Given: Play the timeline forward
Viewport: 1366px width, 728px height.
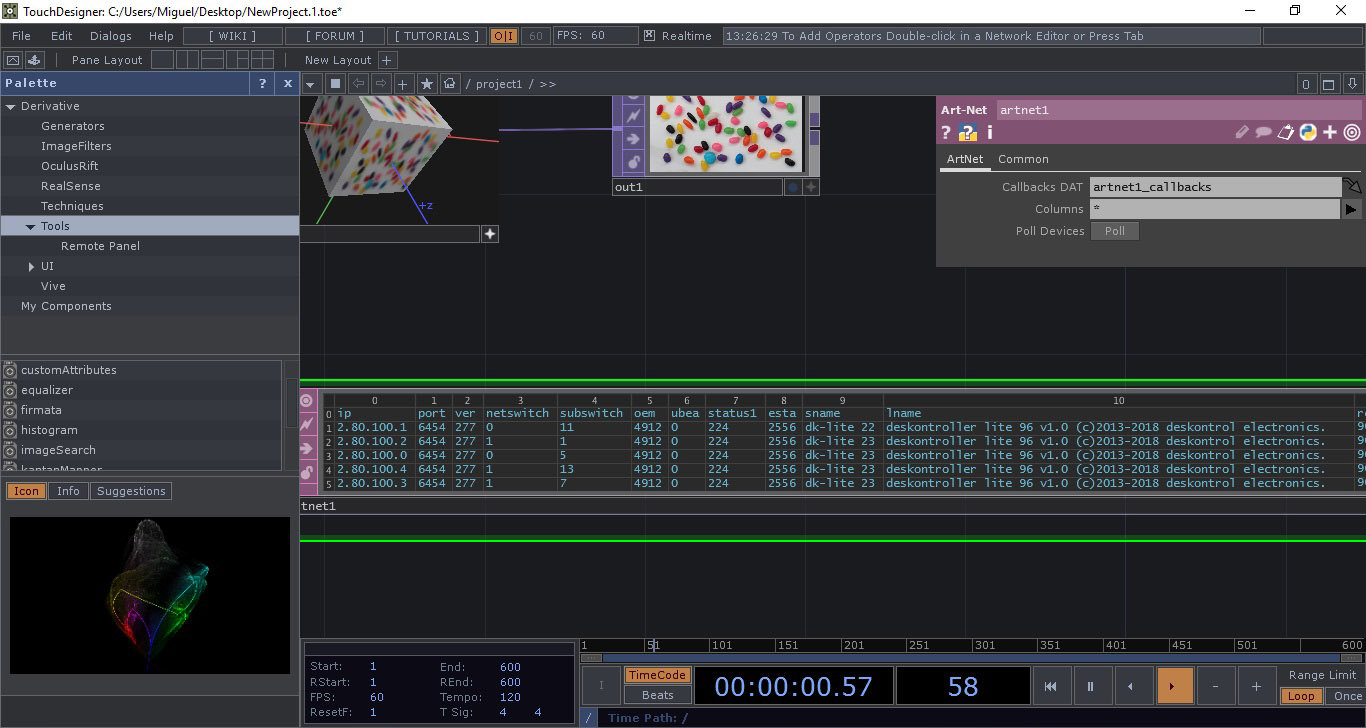Looking at the screenshot, I should click(1173, 686).
